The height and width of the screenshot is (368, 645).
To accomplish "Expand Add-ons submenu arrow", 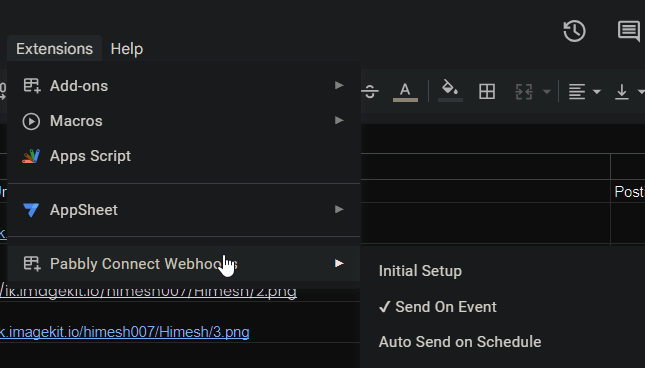I will coord(339,85).
